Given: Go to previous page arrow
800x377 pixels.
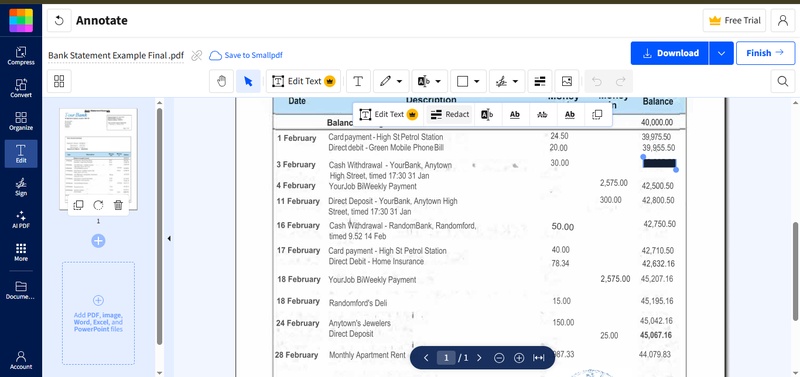Looking at the screenshot, I should [x=426, y=358].
